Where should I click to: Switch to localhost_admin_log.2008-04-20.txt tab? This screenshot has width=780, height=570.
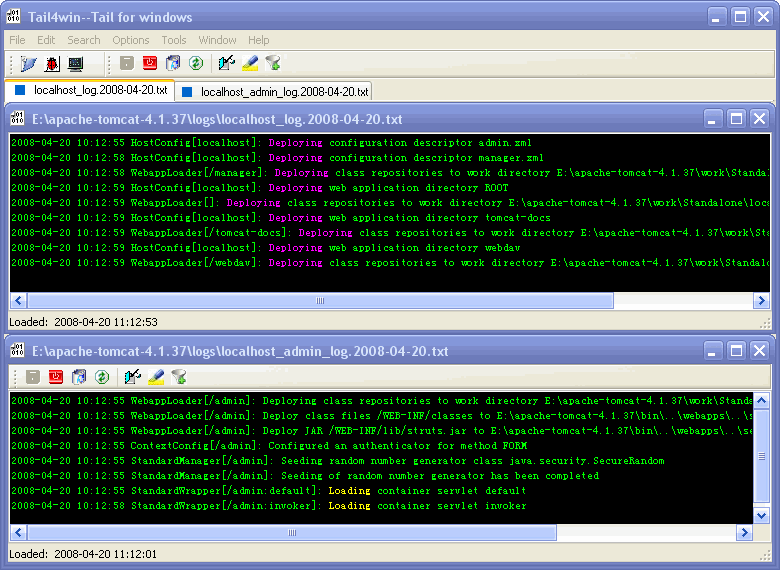[275, 92]
